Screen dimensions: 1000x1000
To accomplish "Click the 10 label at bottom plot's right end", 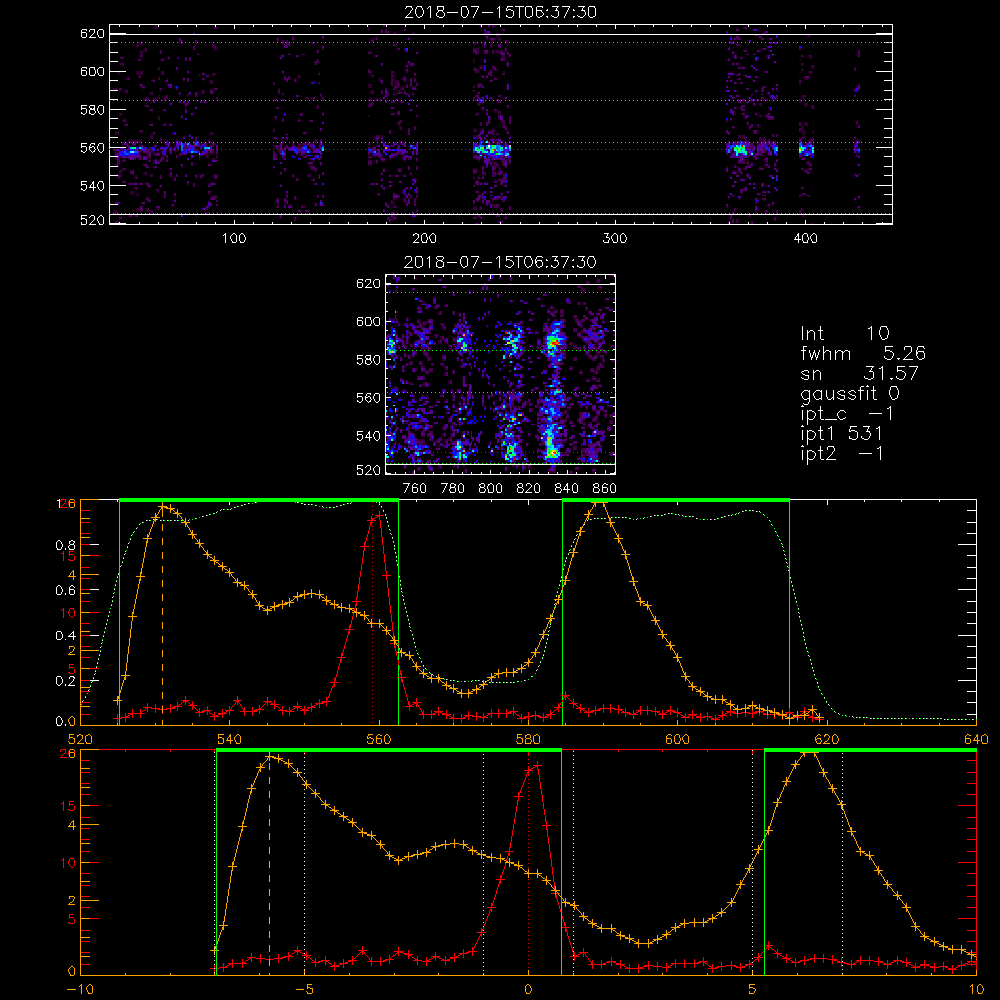I will click(x=976, y=990).
